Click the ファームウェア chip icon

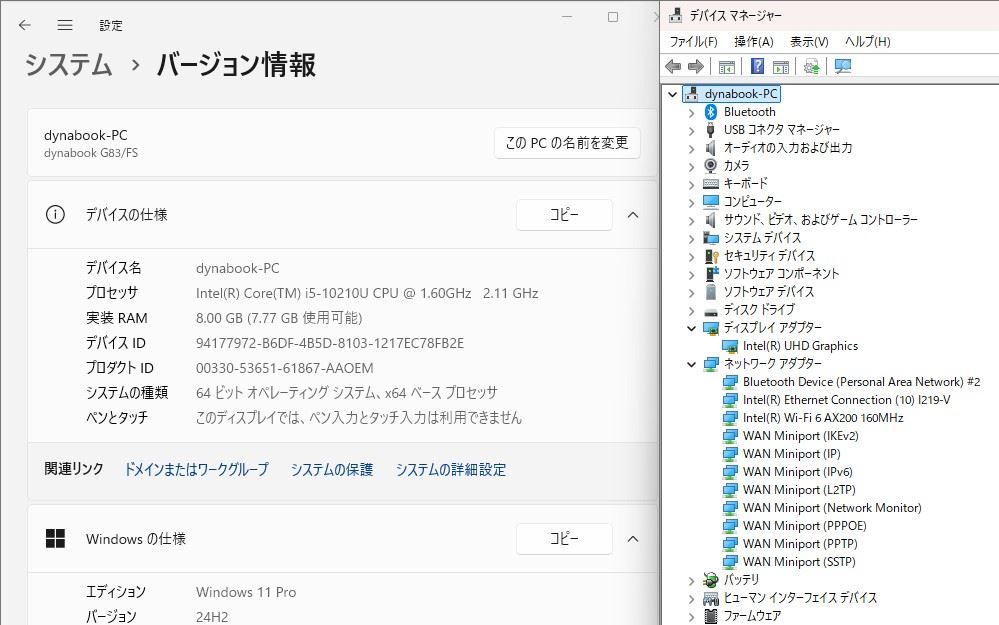click(x=711, y=615)
